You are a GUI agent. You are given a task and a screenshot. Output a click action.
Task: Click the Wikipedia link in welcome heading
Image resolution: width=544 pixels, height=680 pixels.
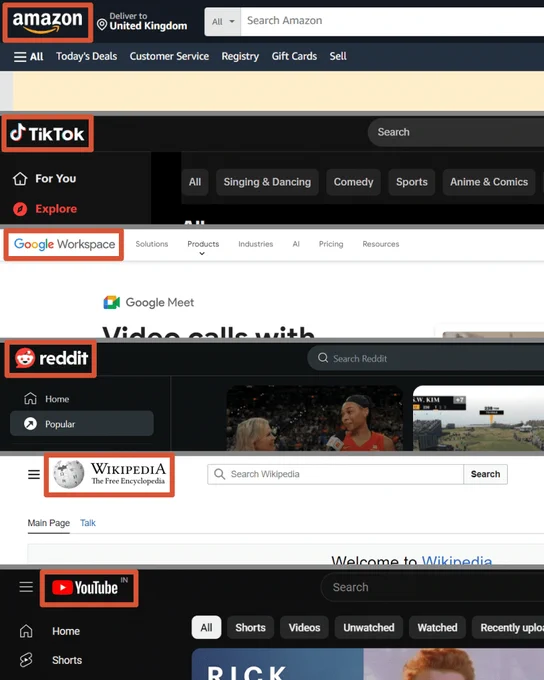point(457,562)
